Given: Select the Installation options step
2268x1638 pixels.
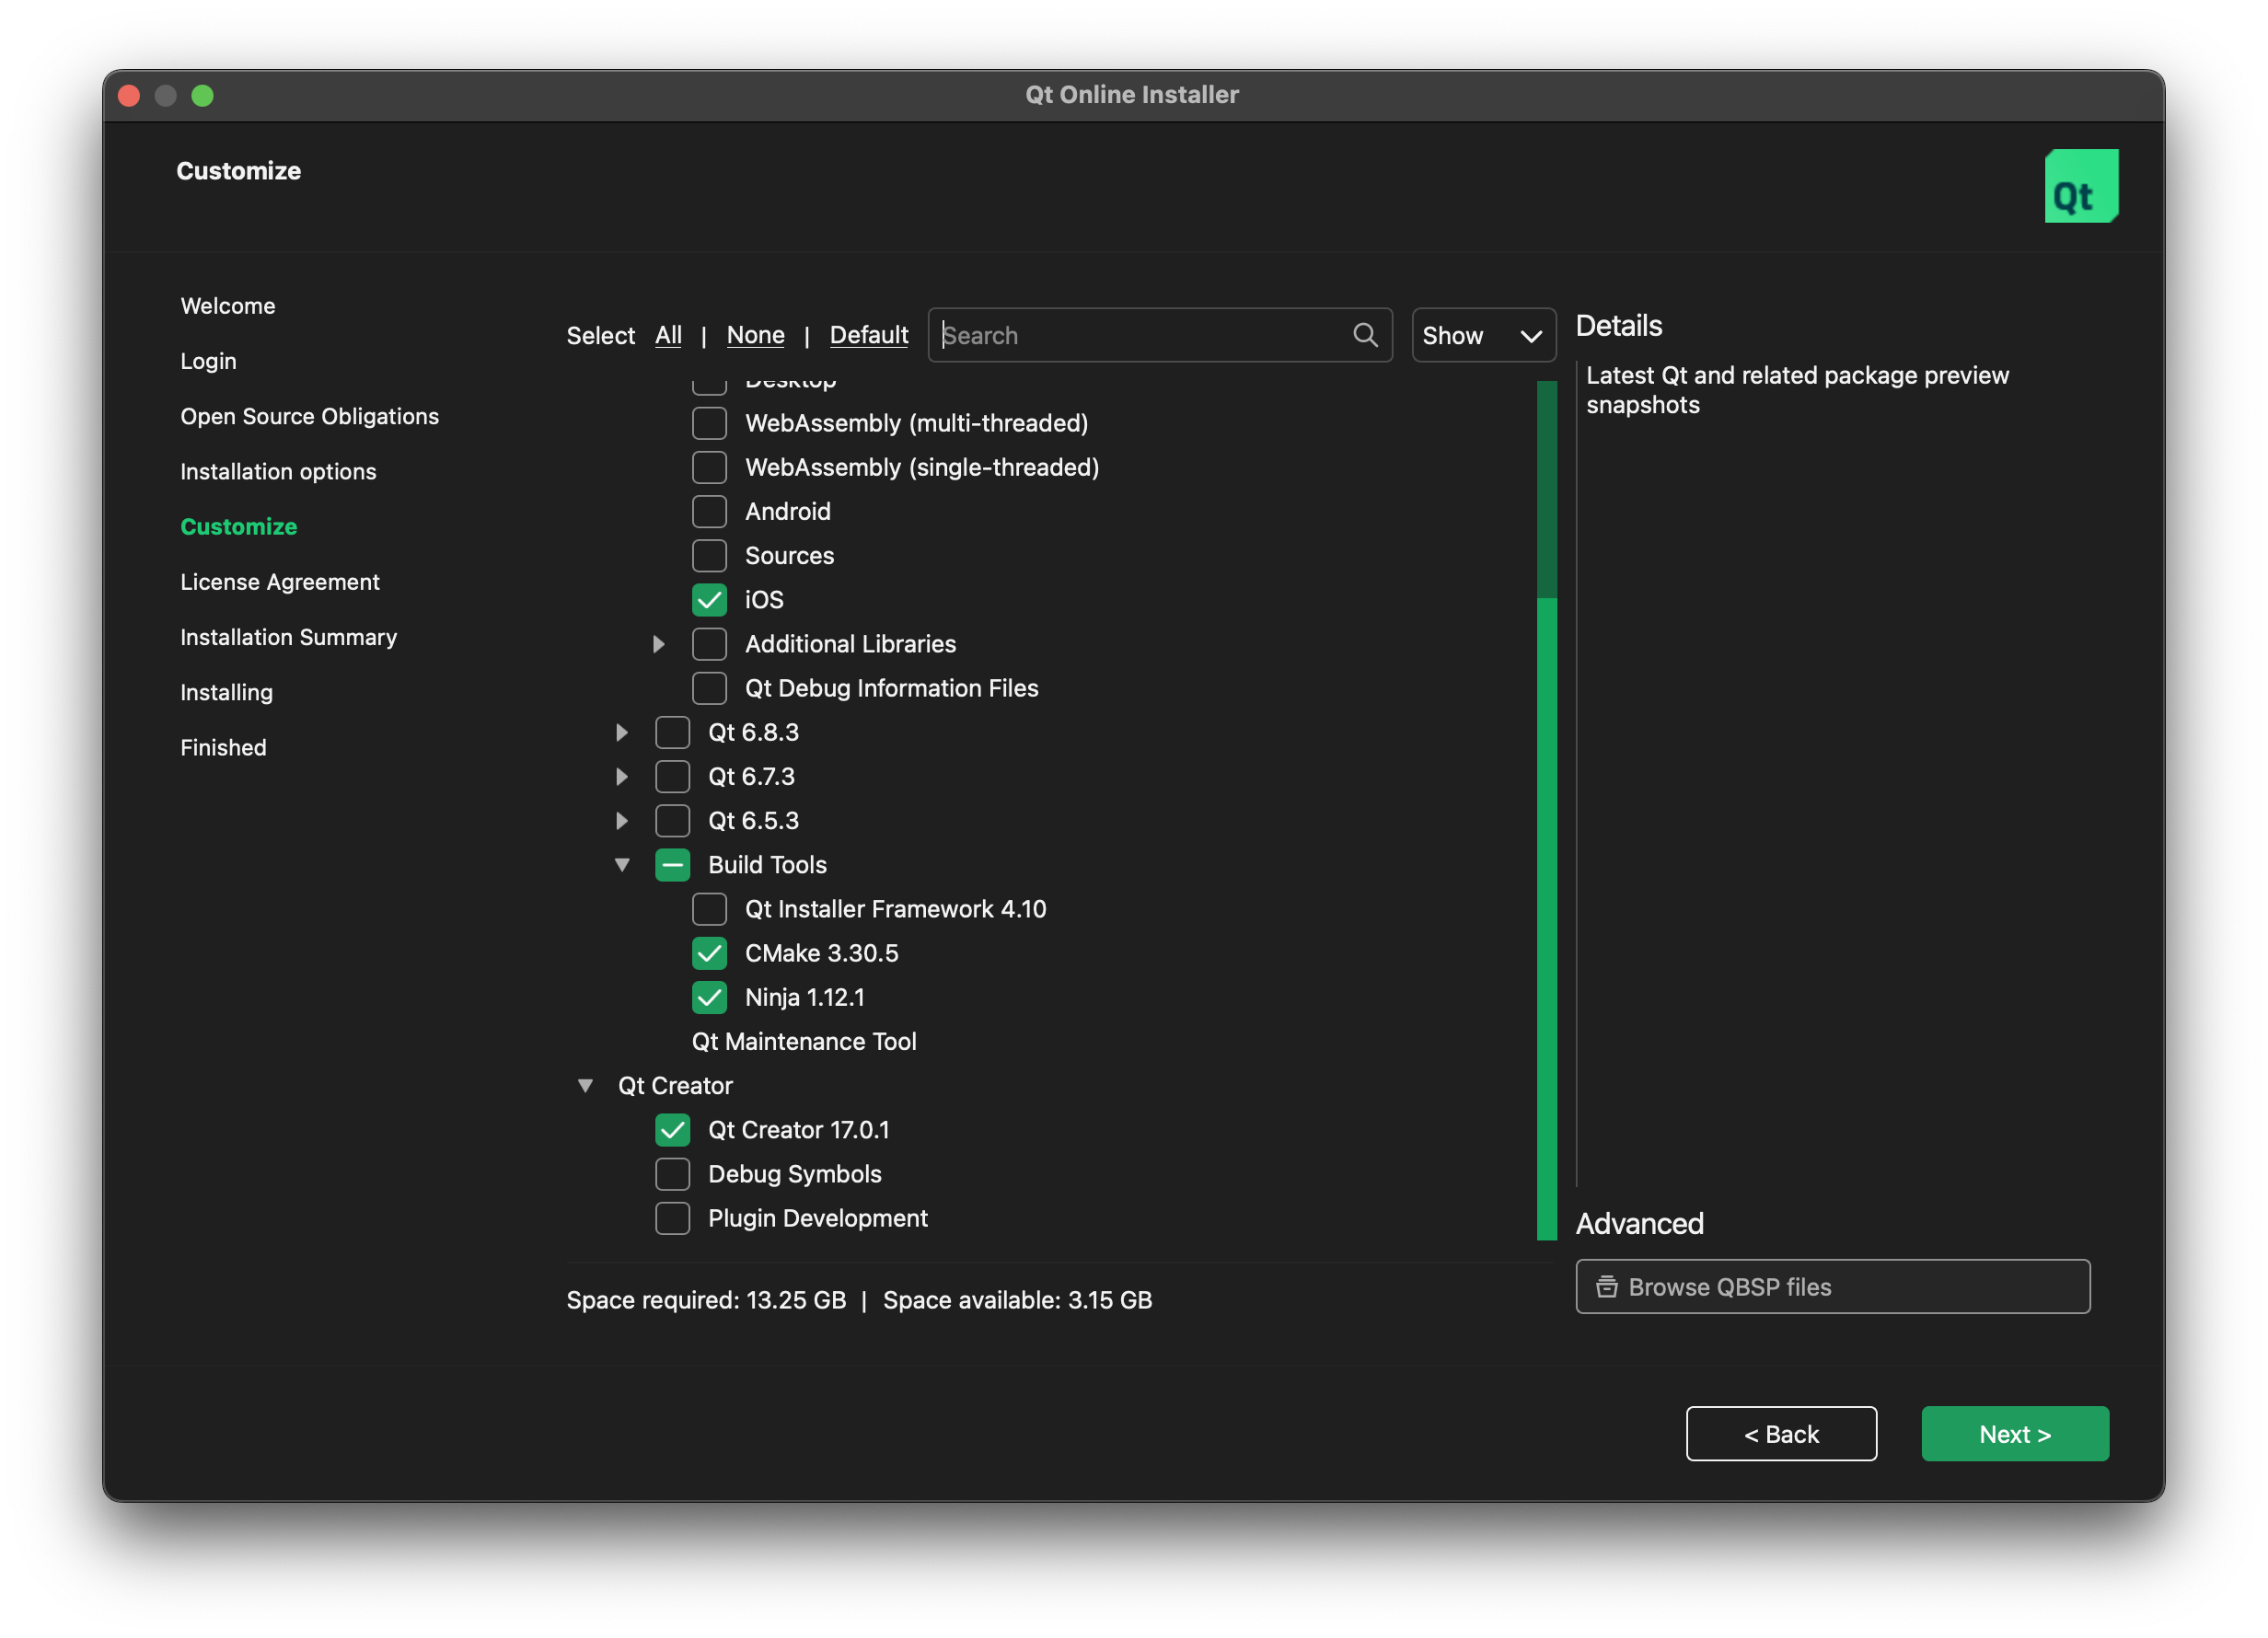Looking at the screenshot, I should 278,471.
